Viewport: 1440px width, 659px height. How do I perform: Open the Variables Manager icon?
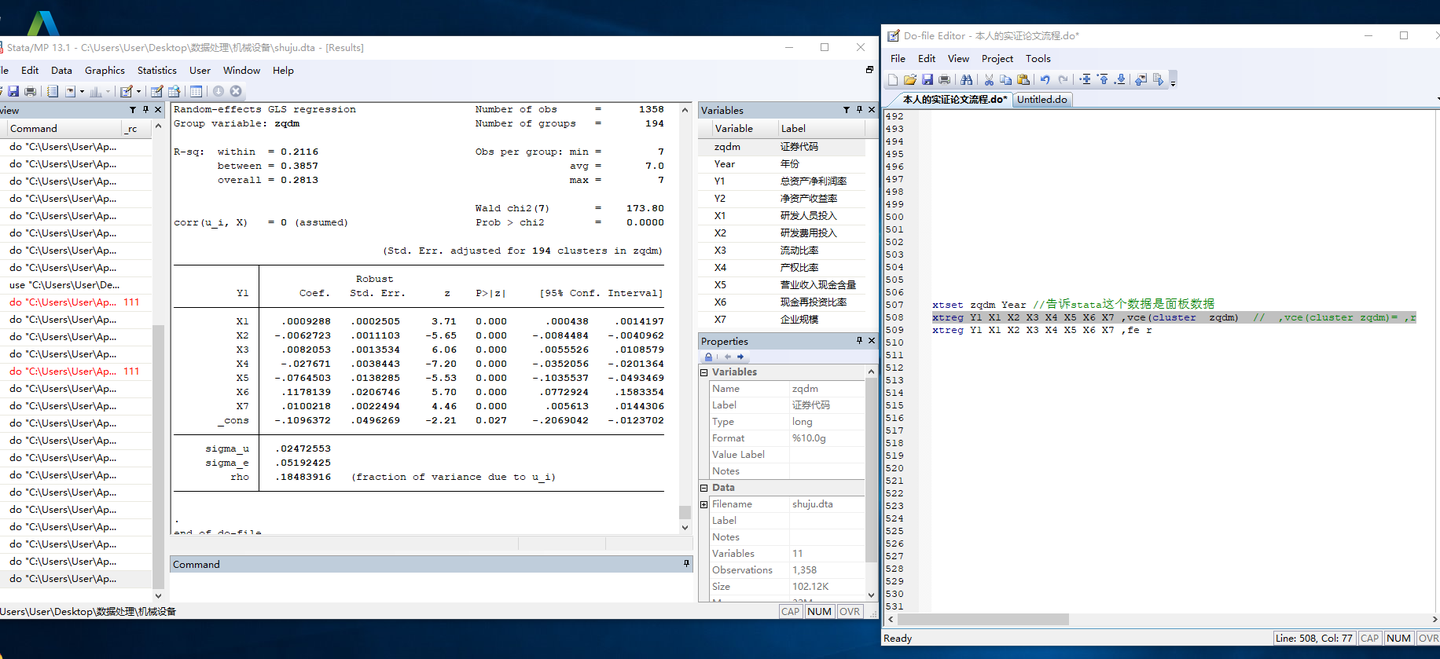[195, 91]
